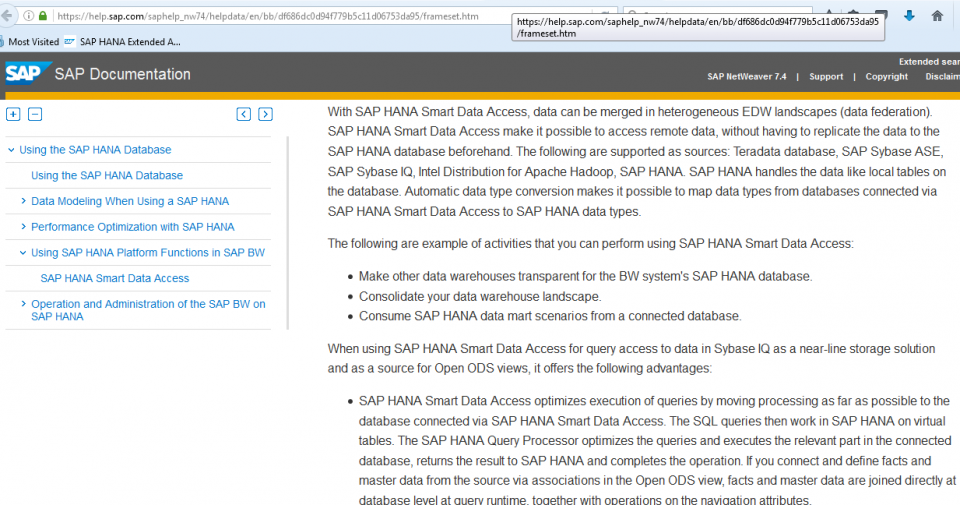
Task: Open SAP HANA Smart Data Access topic
Action: [x=114, y=278]
